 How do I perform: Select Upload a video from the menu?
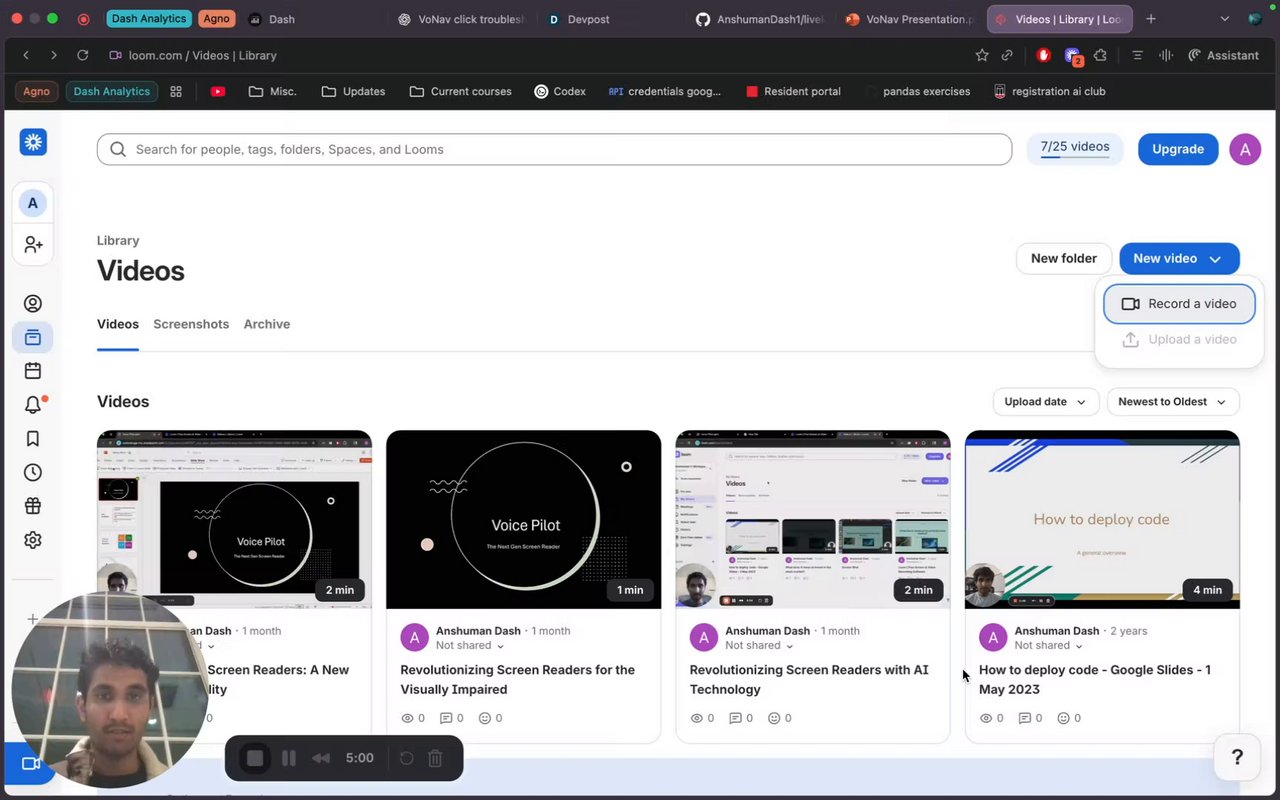pyautogui.click(x=1179, y=340)
